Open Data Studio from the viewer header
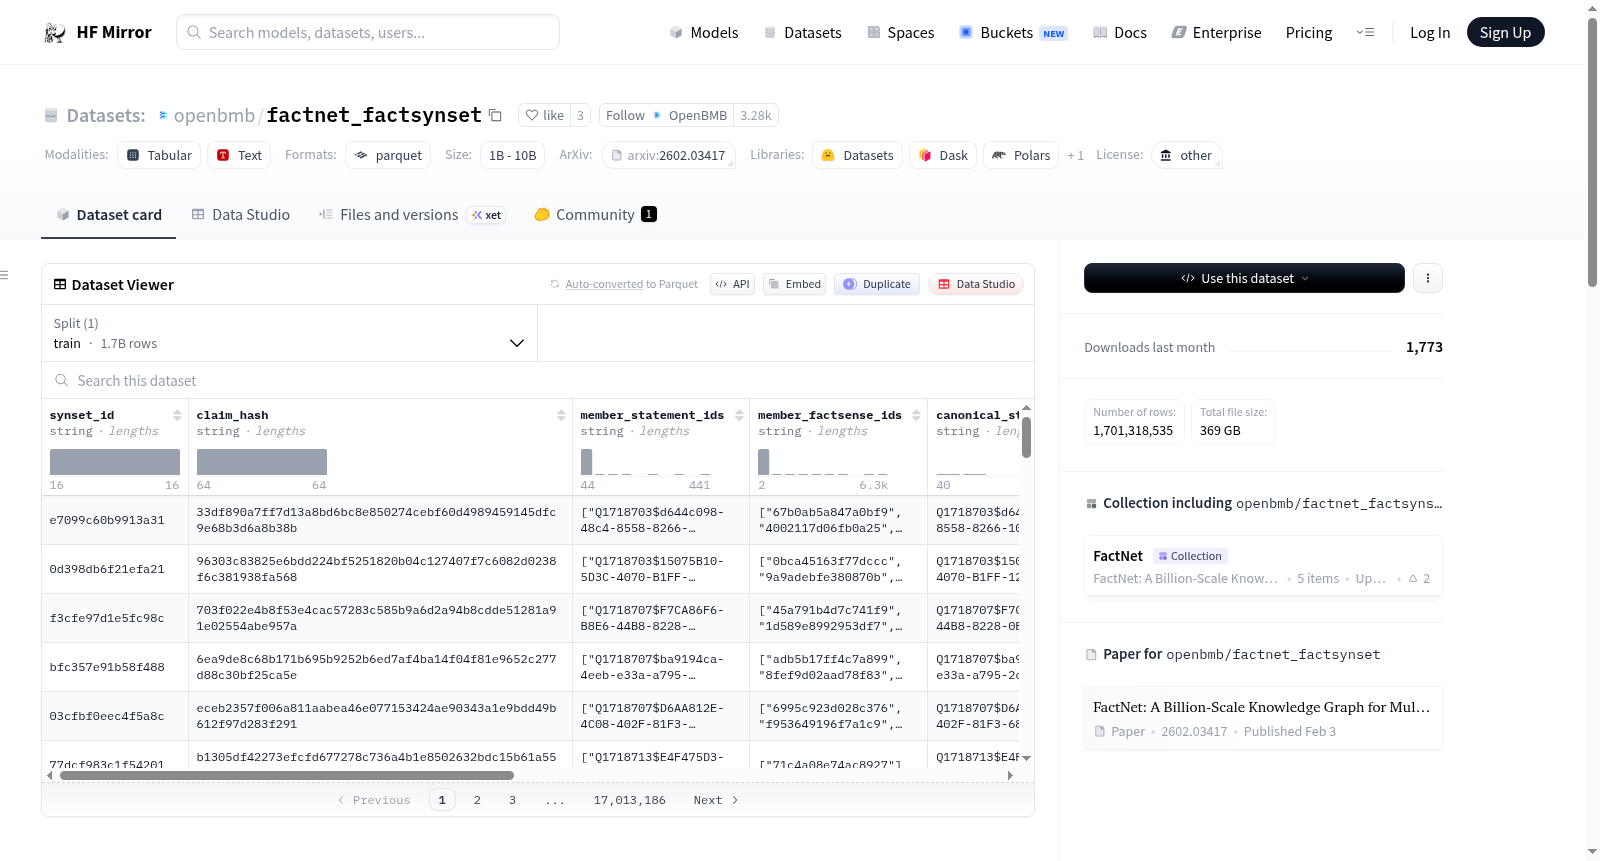Viewport: 1600px width, 861px height. (x=976, y=284)
